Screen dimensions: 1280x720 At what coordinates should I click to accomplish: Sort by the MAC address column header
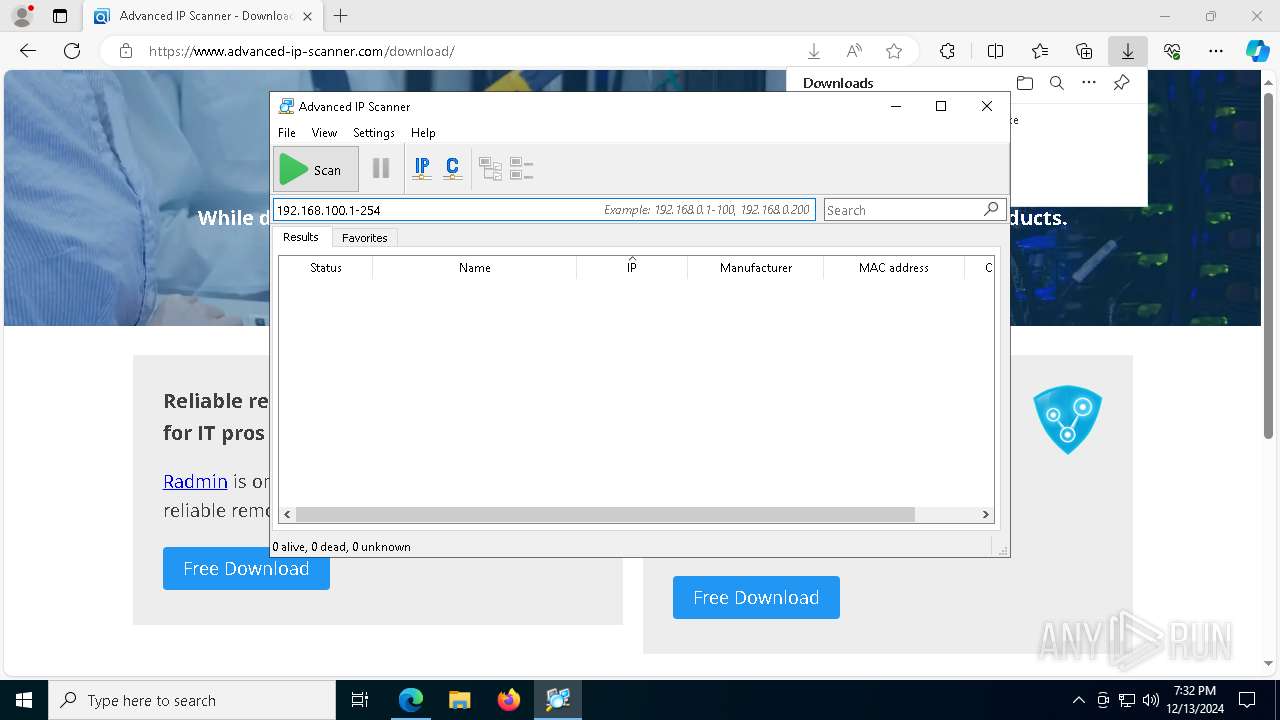click(x=894, y=268)
